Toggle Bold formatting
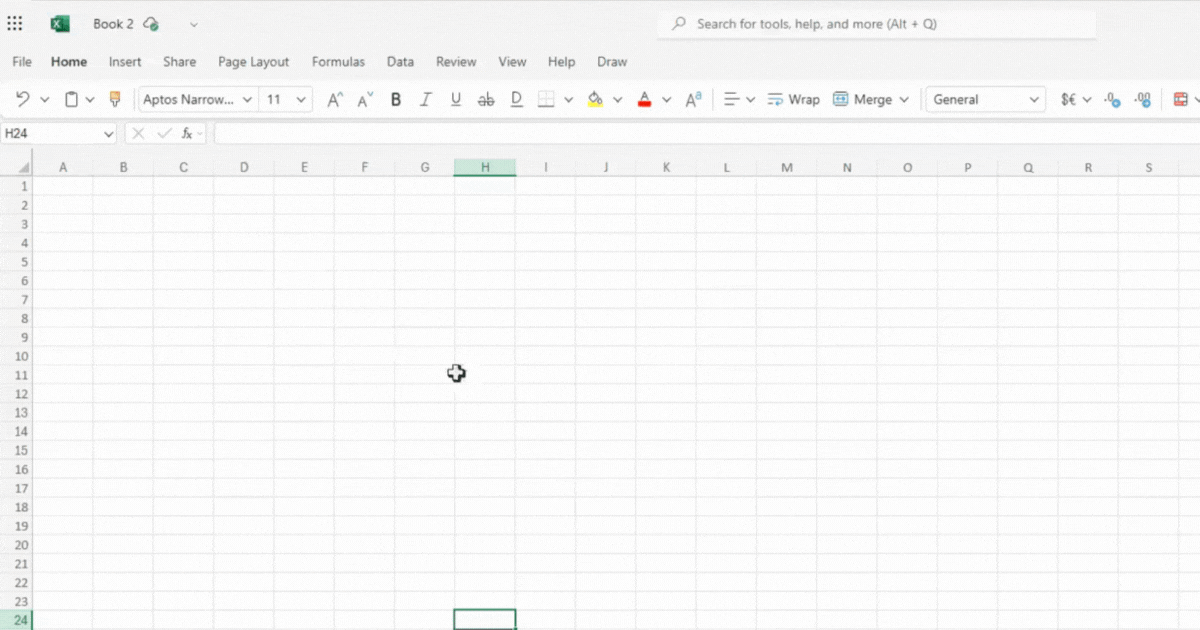The image size is (1200, 630). [x=396, y=99]
